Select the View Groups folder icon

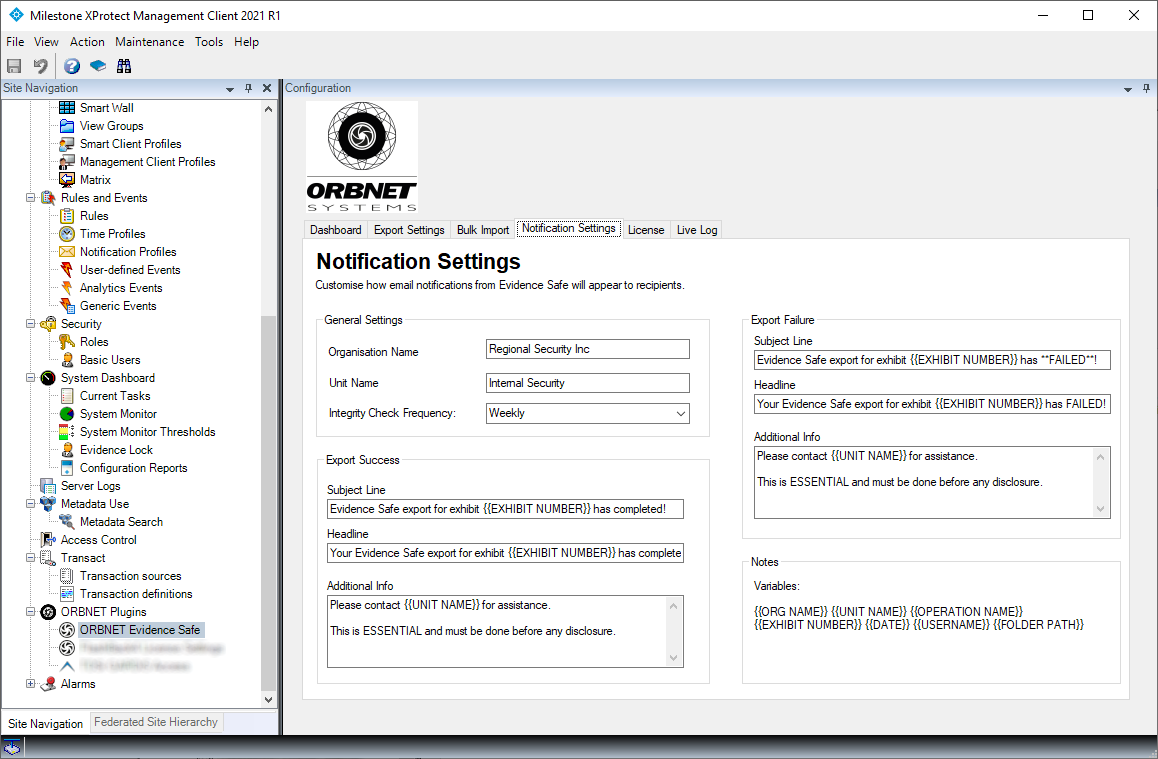pos(67,126)
